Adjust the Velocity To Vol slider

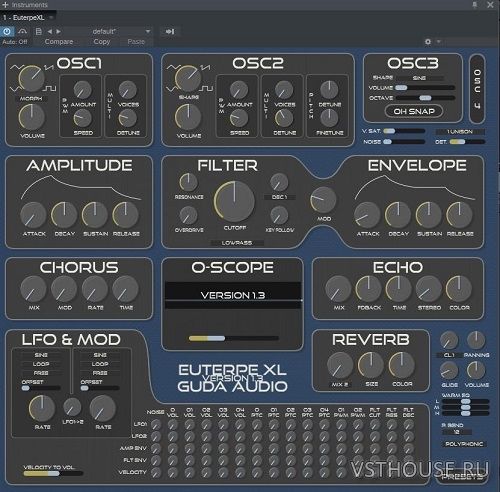click(53, 473)
